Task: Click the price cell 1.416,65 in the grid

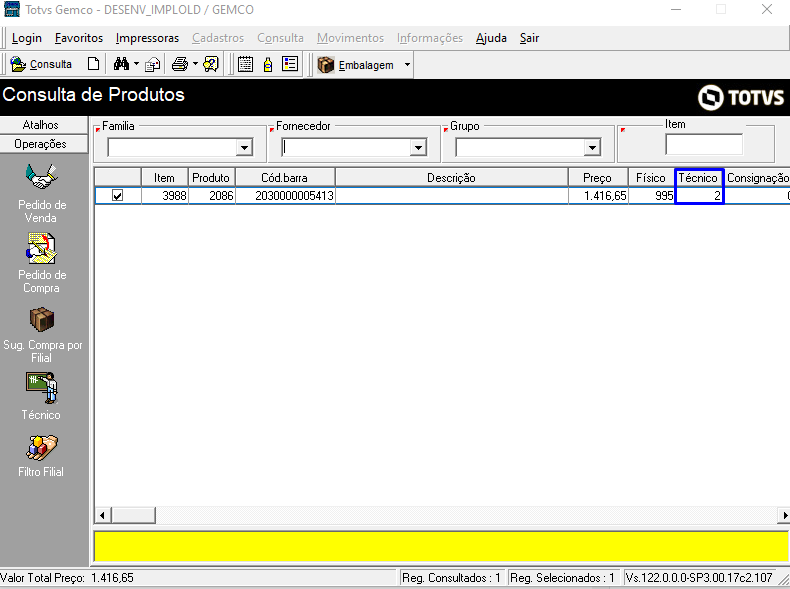Action: tap(598, 195)
